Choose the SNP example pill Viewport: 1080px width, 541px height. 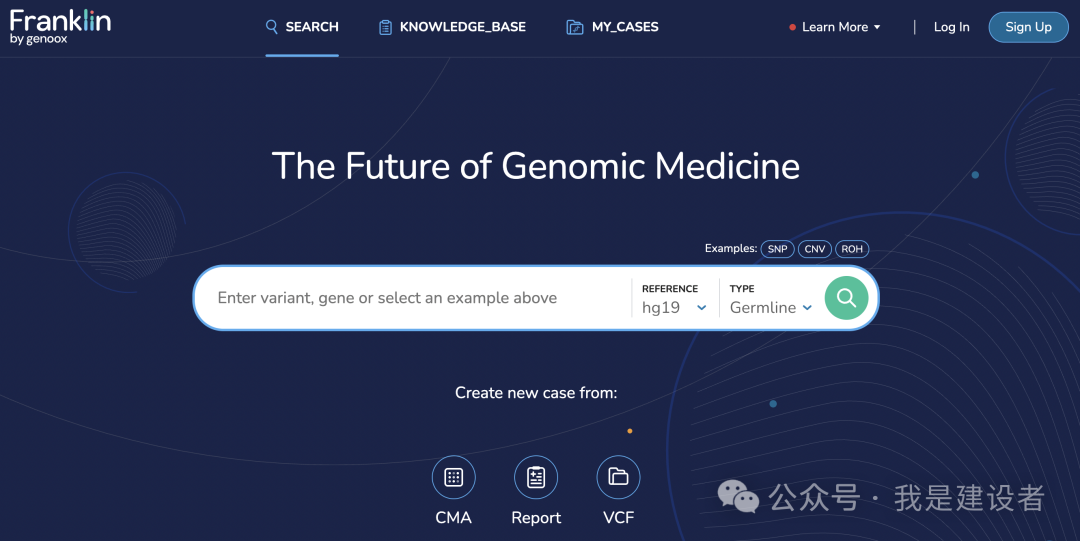[x=777, y=249]
